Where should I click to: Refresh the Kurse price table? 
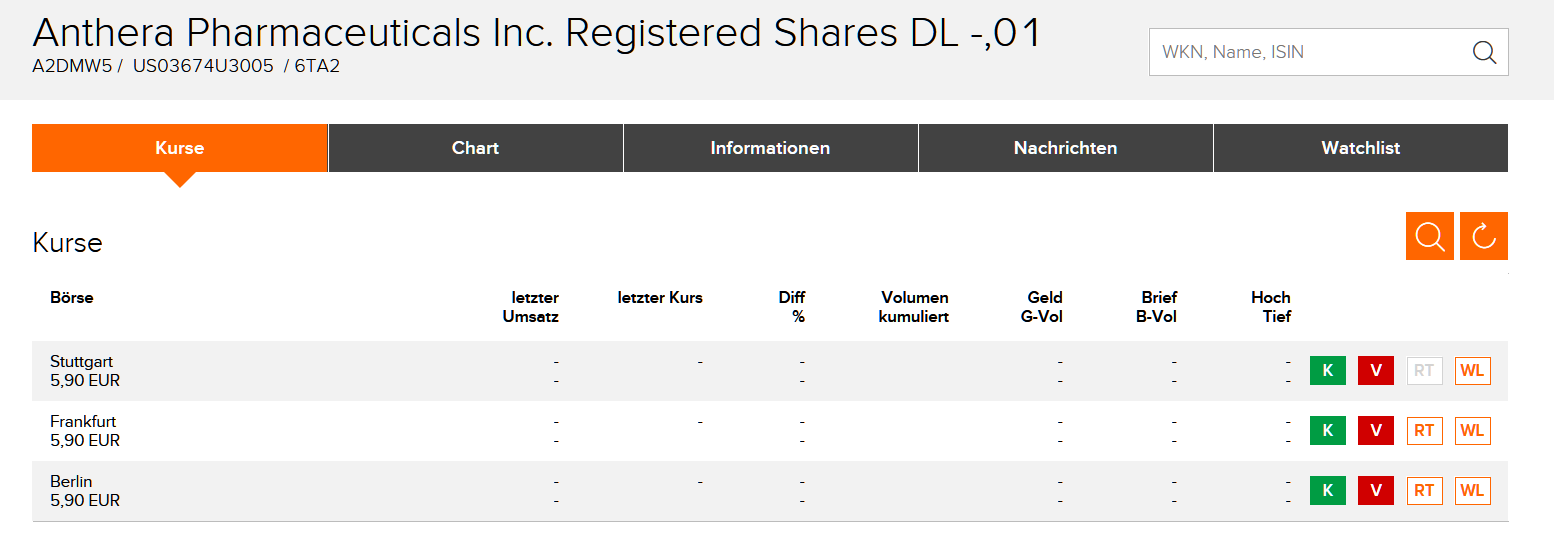tap(1484, 236)
